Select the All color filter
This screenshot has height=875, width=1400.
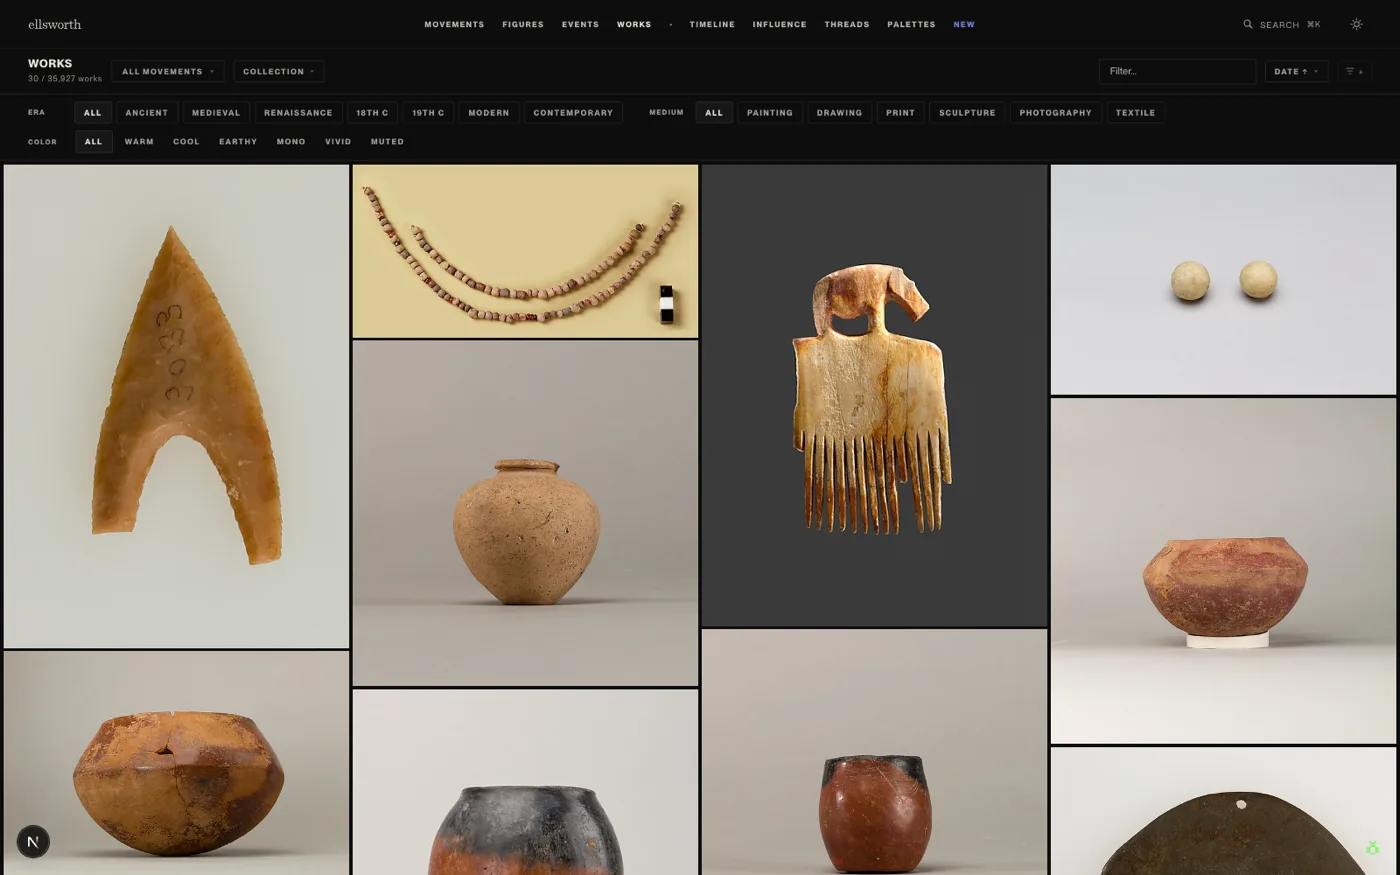pos(93,142)
